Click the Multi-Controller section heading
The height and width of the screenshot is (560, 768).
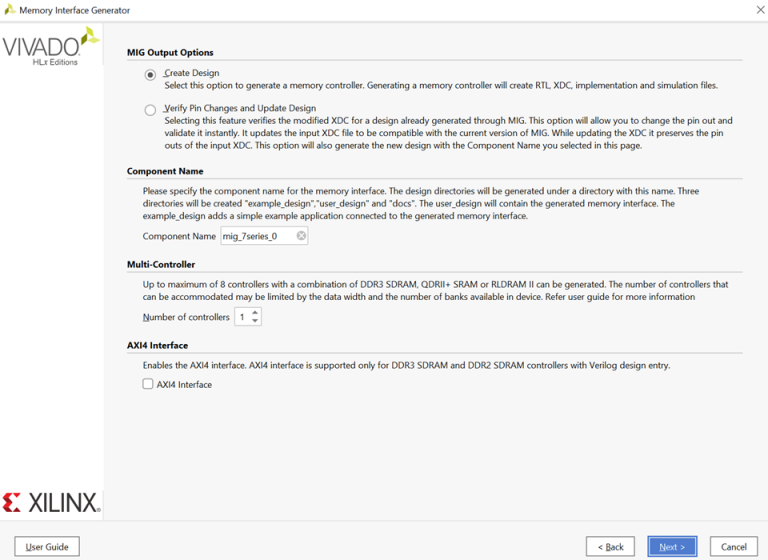[x=161, y=265]
